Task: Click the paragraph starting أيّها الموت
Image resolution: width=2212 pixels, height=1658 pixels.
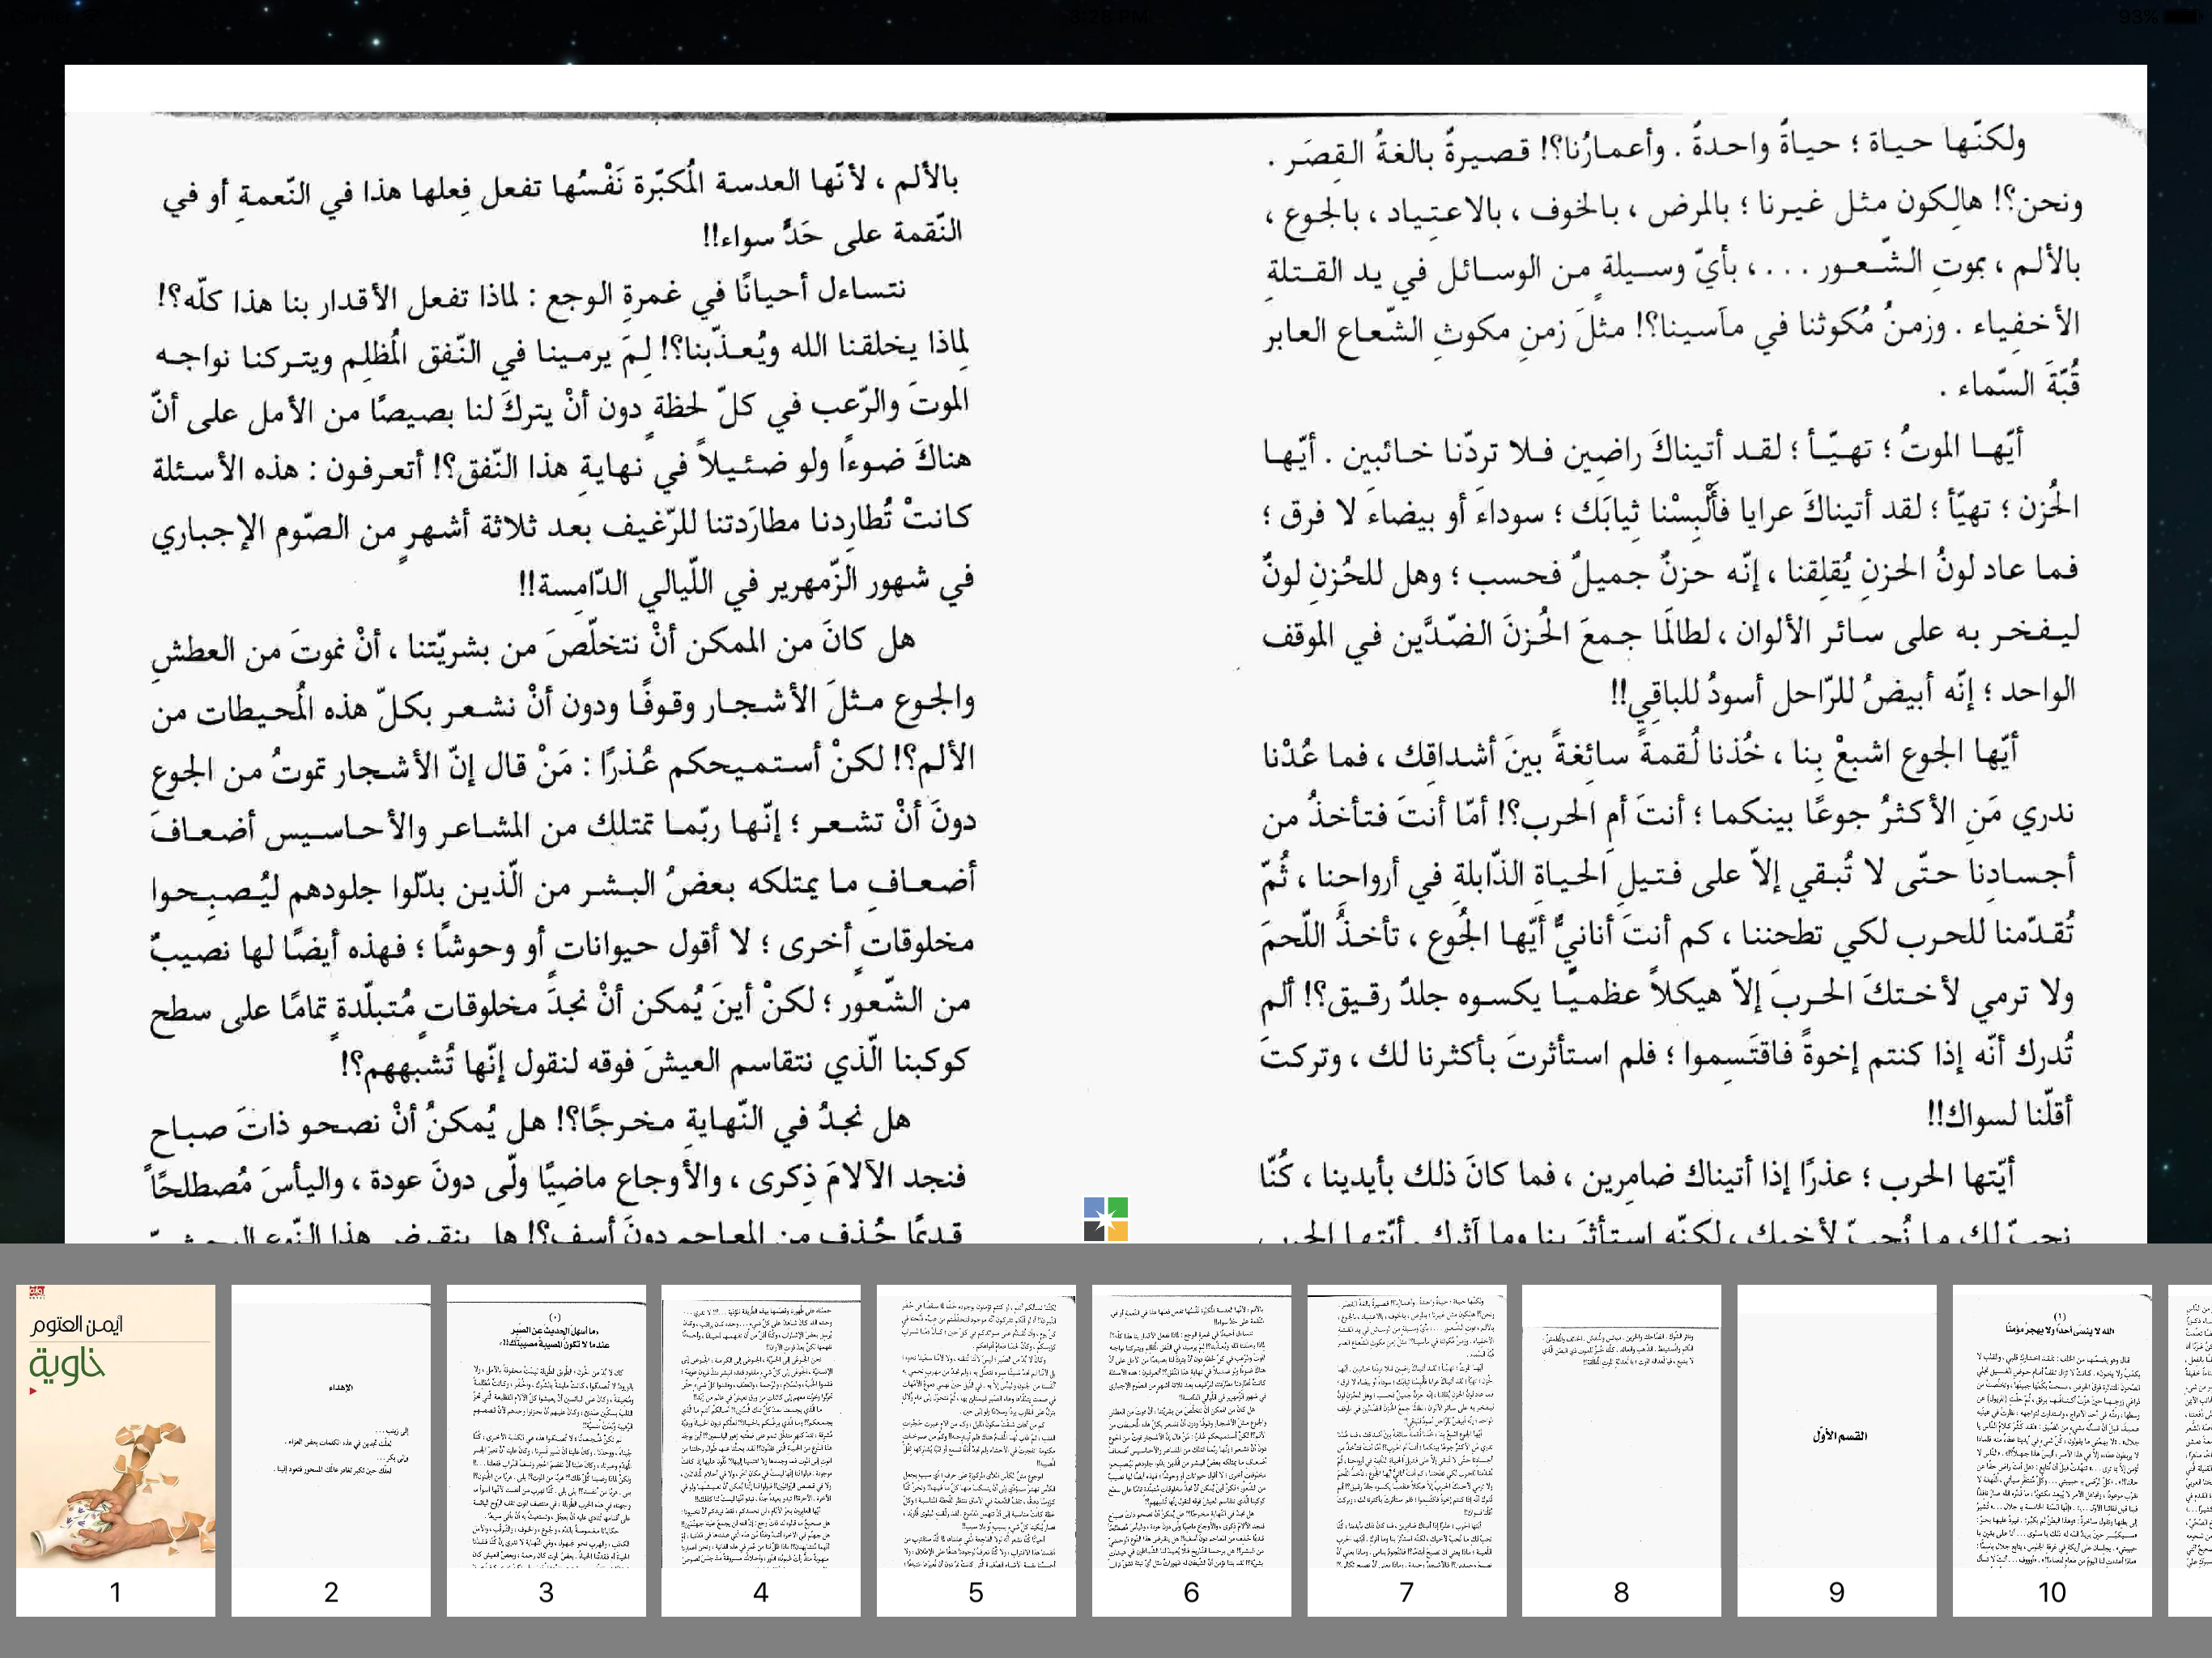Action: click(x=1670, y=570)
